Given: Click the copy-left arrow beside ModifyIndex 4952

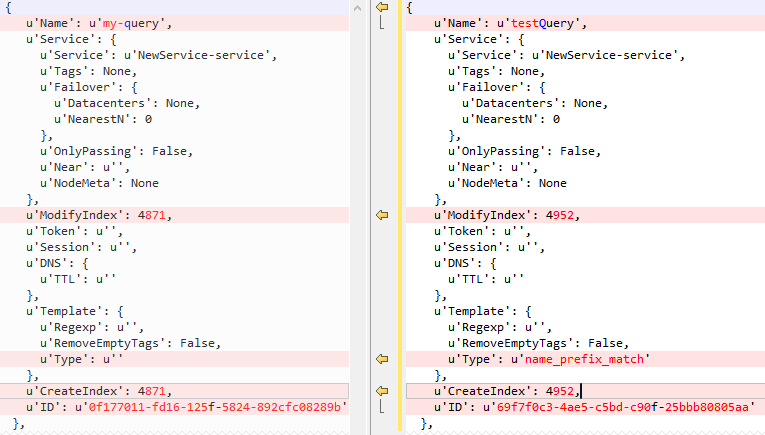Looking at the screenshot, I should [x=382, y=215].
